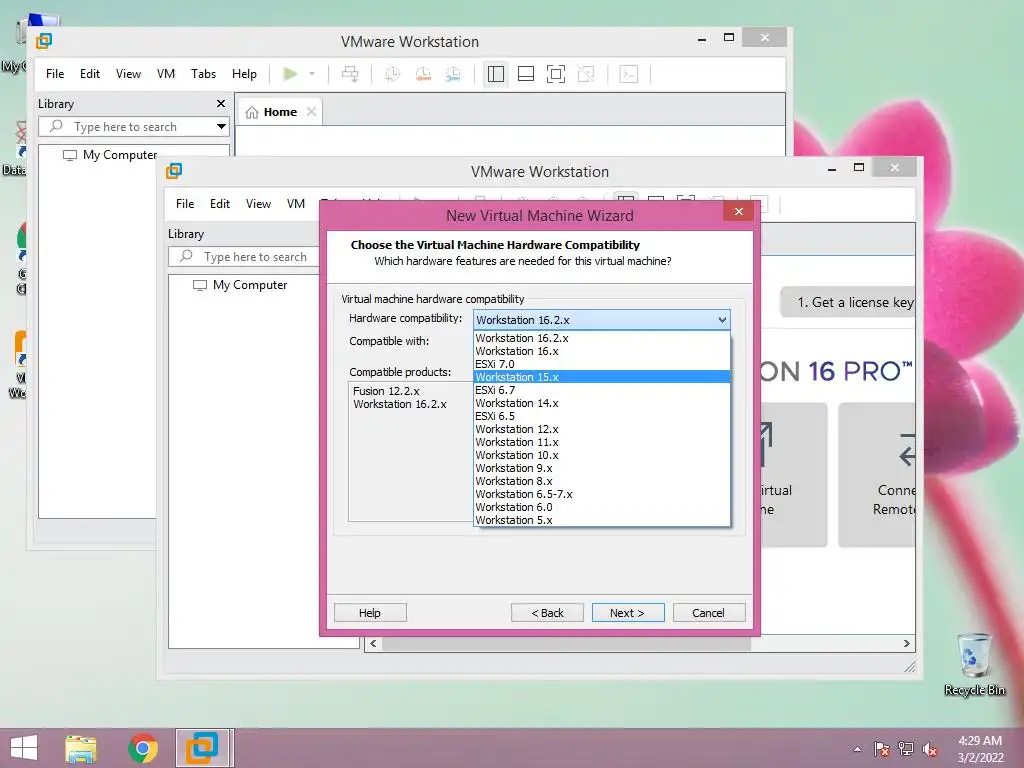Click the VMware Workstation taskbar icon

coord(203,748)
